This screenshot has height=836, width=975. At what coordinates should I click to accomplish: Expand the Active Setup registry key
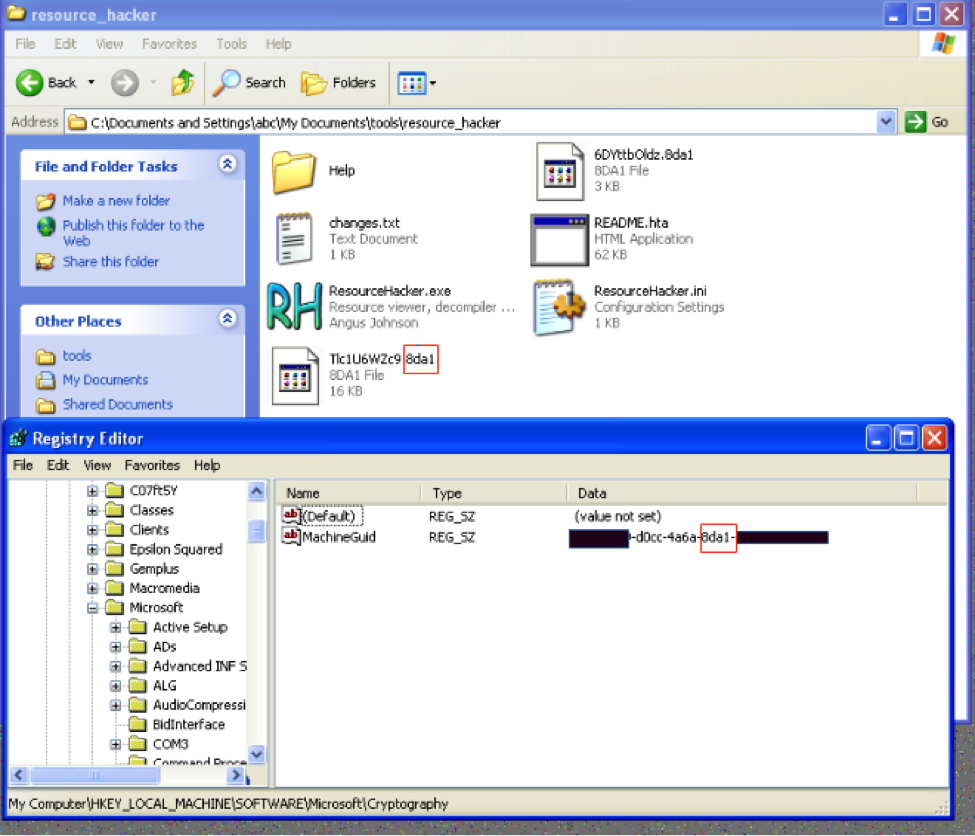click(x=116, y=627)
